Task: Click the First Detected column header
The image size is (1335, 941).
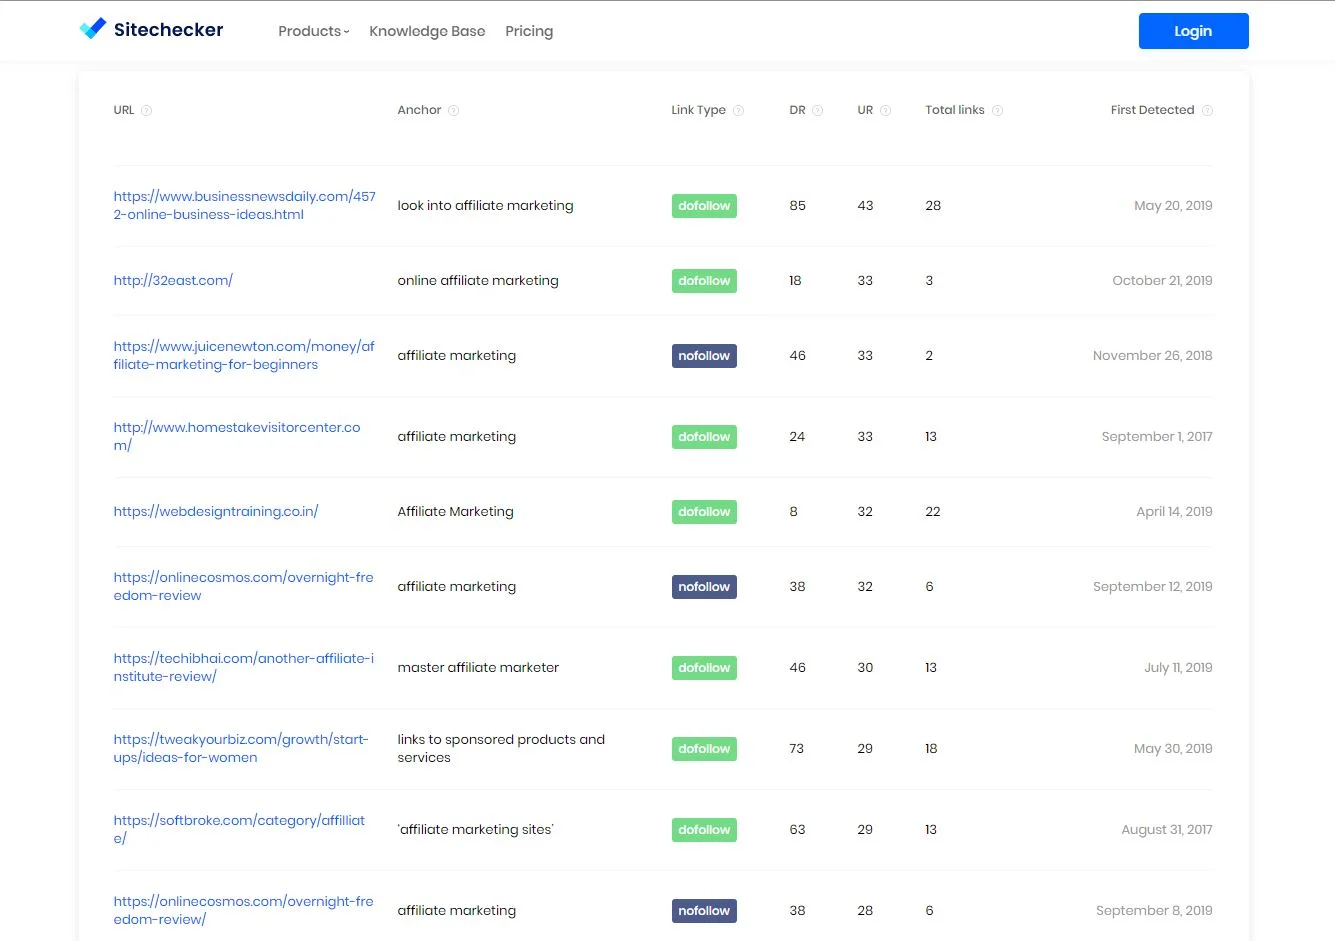Action: [x=1152, y=110]
